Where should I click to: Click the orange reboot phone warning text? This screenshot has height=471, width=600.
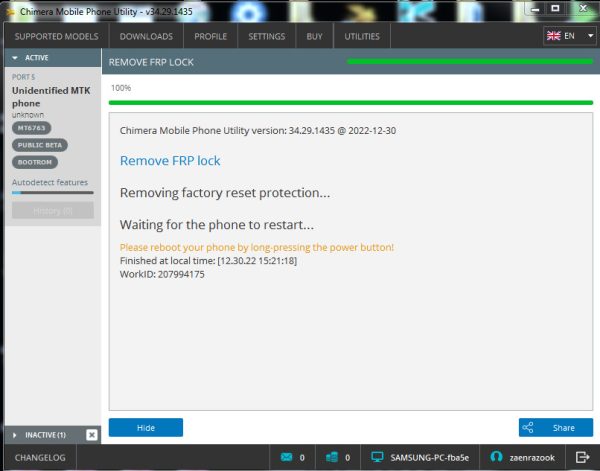(257, 248)
